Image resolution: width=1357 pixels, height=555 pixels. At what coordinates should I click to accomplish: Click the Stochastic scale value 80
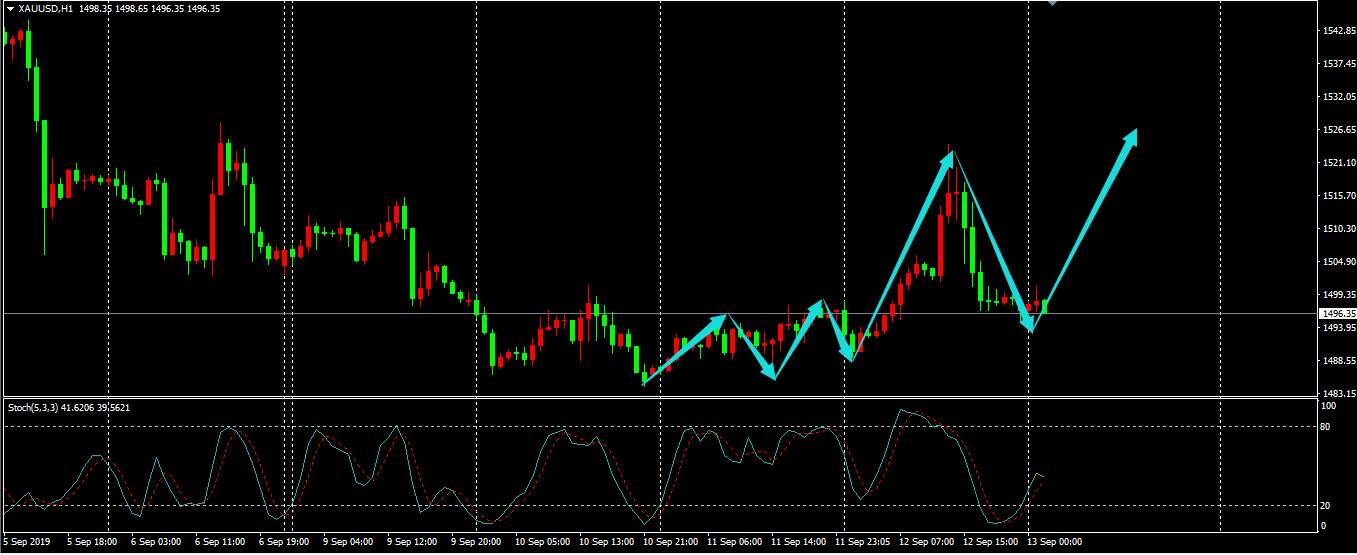pos(1327,427)
